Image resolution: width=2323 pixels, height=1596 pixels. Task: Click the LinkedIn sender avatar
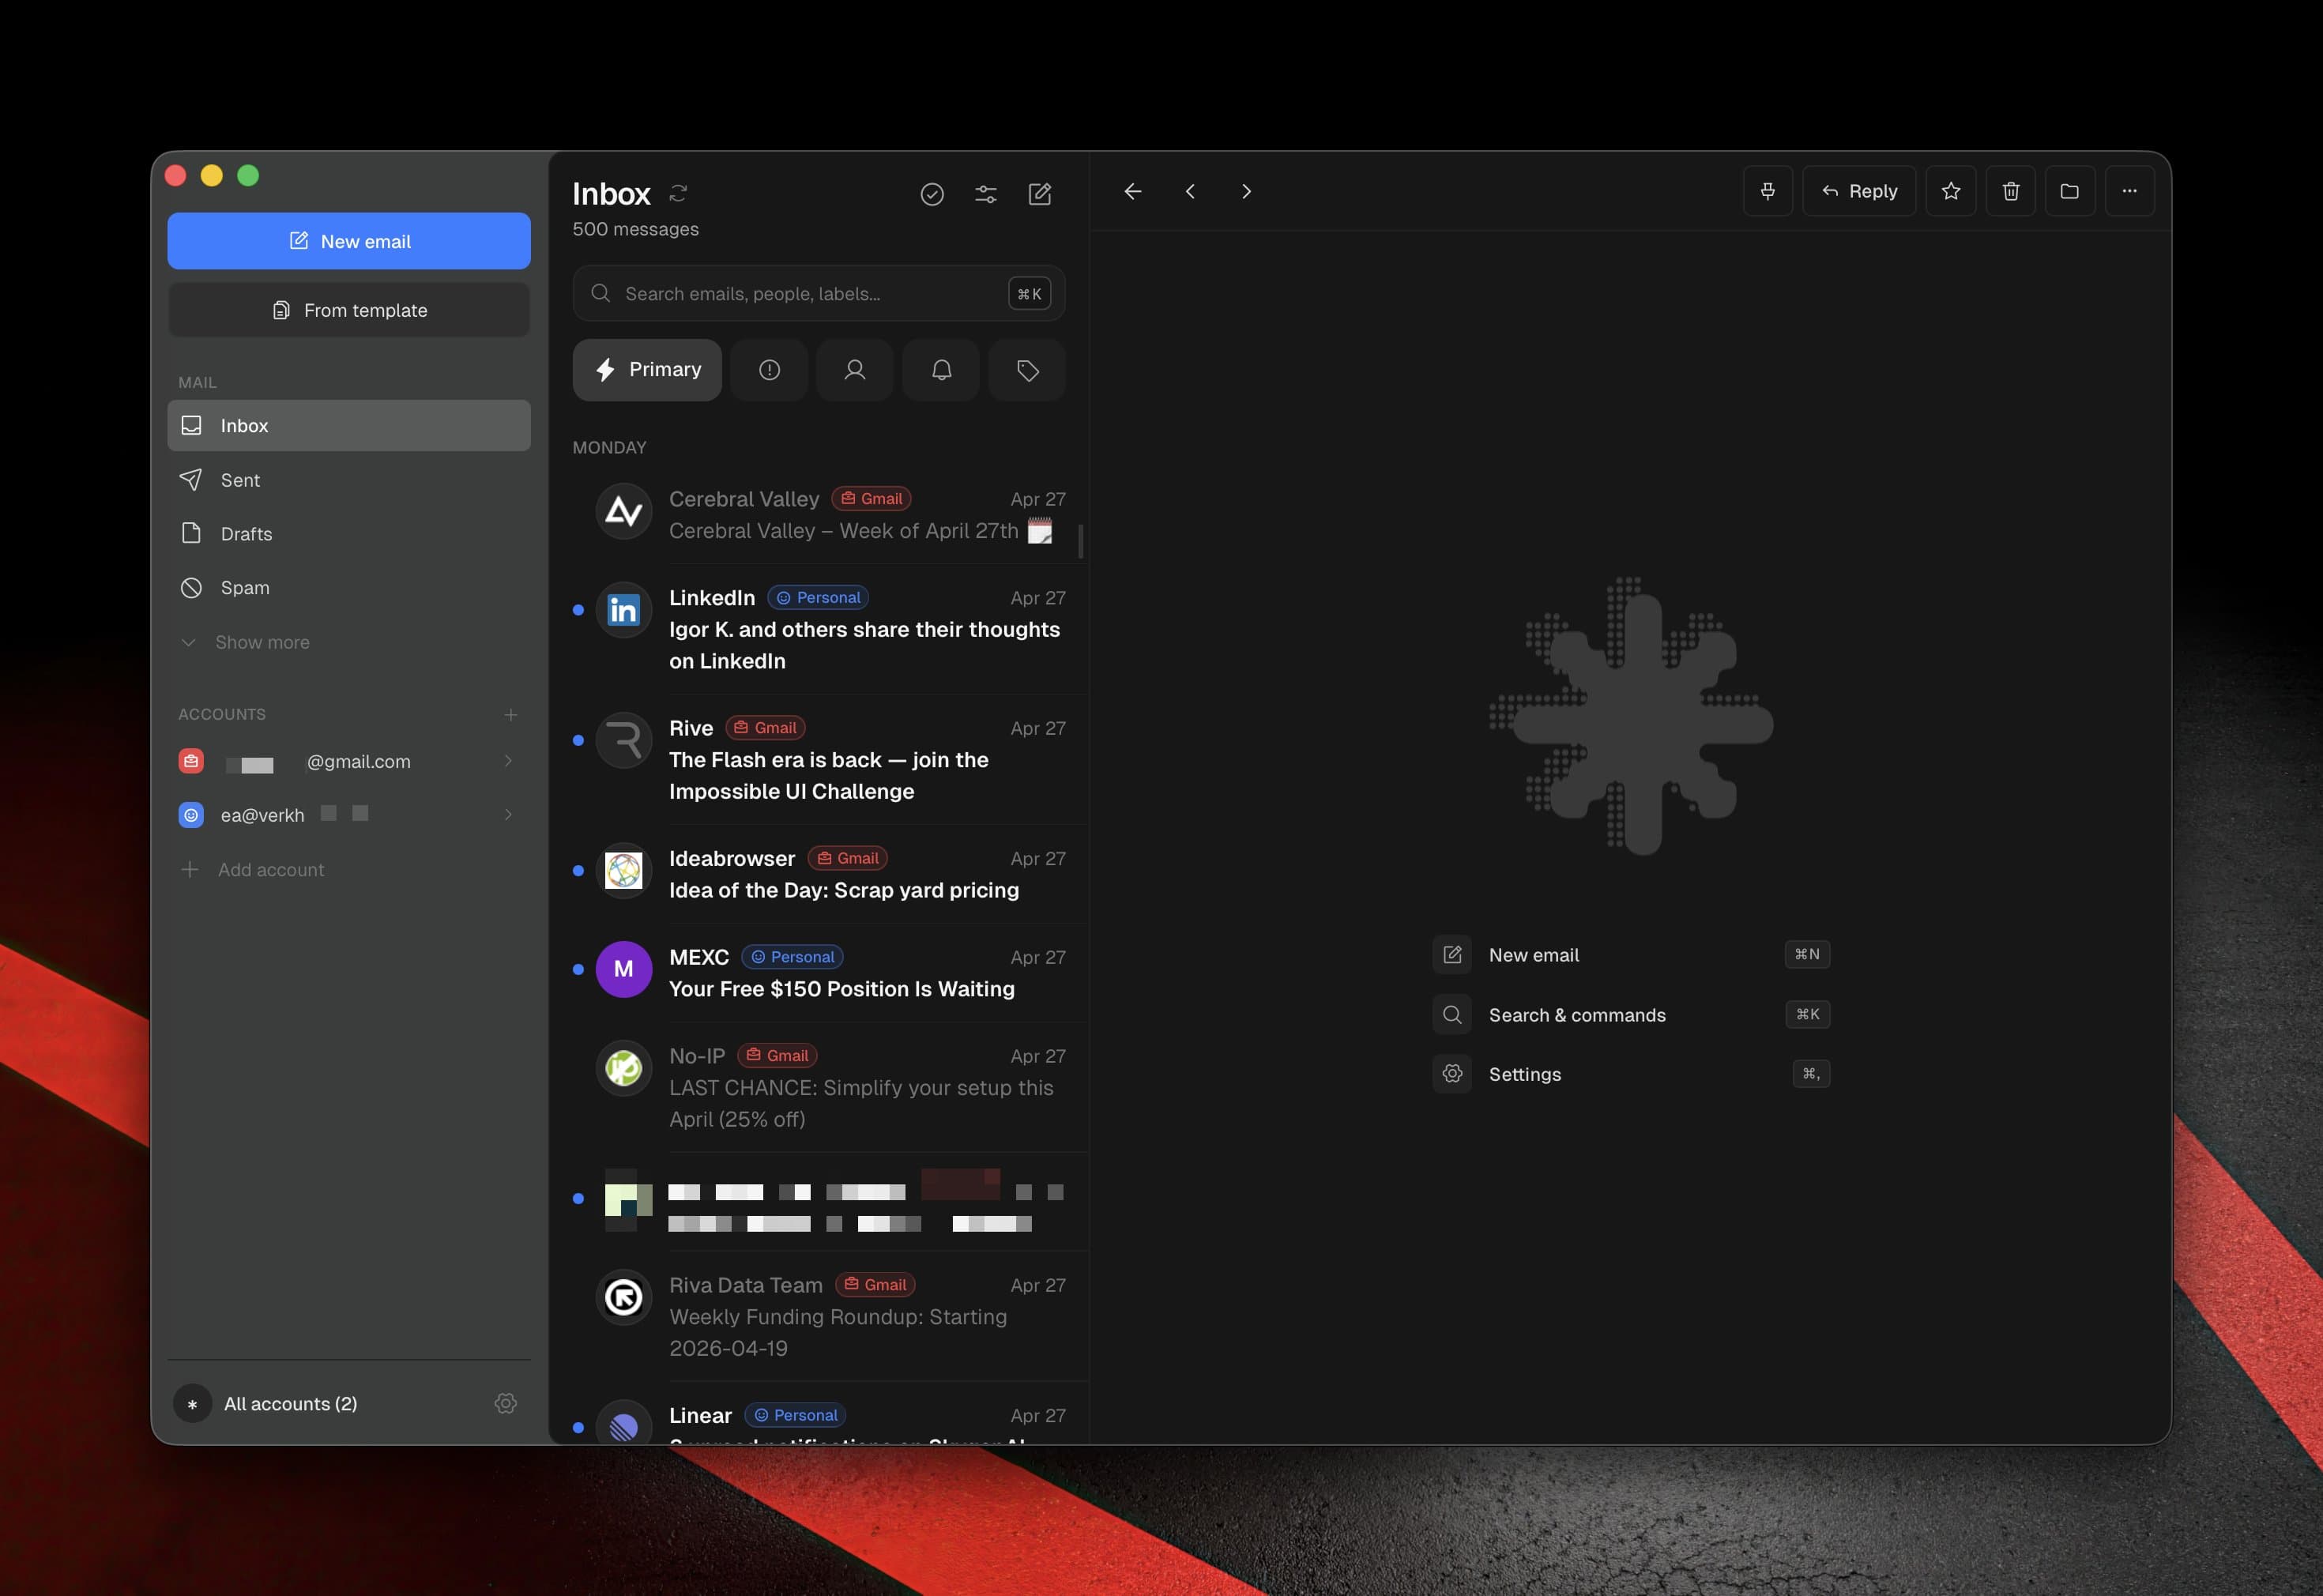[624, 610]
